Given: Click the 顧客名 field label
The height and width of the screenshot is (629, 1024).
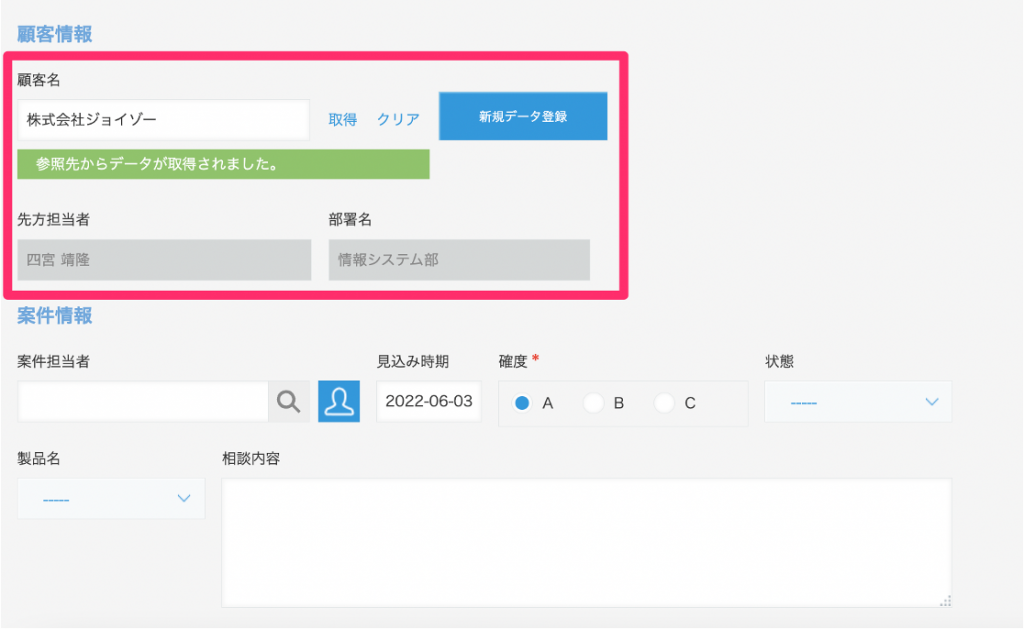Looking at the screenshot, I should click(x=39, y=80).
